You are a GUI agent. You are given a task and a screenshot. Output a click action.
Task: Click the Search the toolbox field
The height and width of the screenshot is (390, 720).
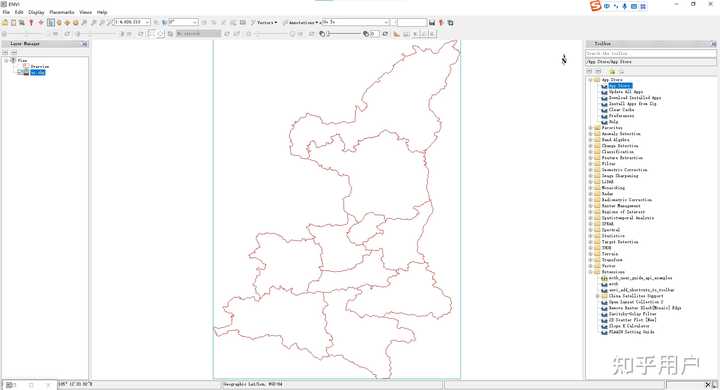coord(651,54)
